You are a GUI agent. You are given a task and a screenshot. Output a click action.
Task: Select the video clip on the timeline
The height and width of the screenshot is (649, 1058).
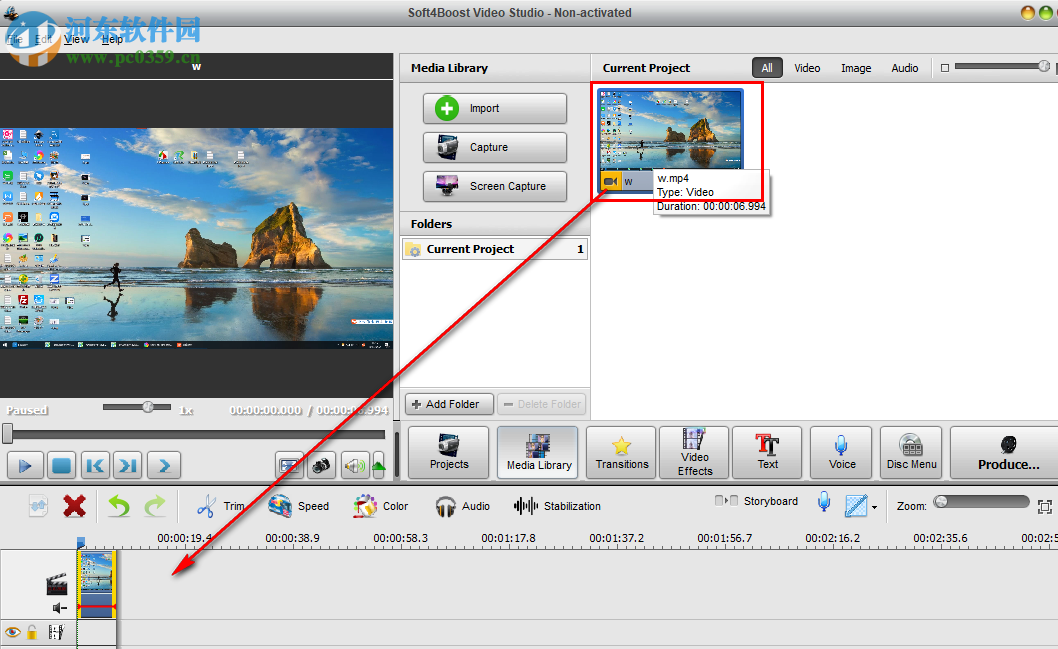click(x=96, y=584)
